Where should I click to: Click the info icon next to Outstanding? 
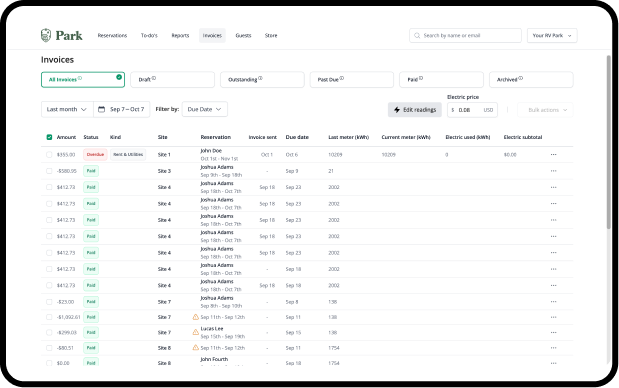click(260, 78)
